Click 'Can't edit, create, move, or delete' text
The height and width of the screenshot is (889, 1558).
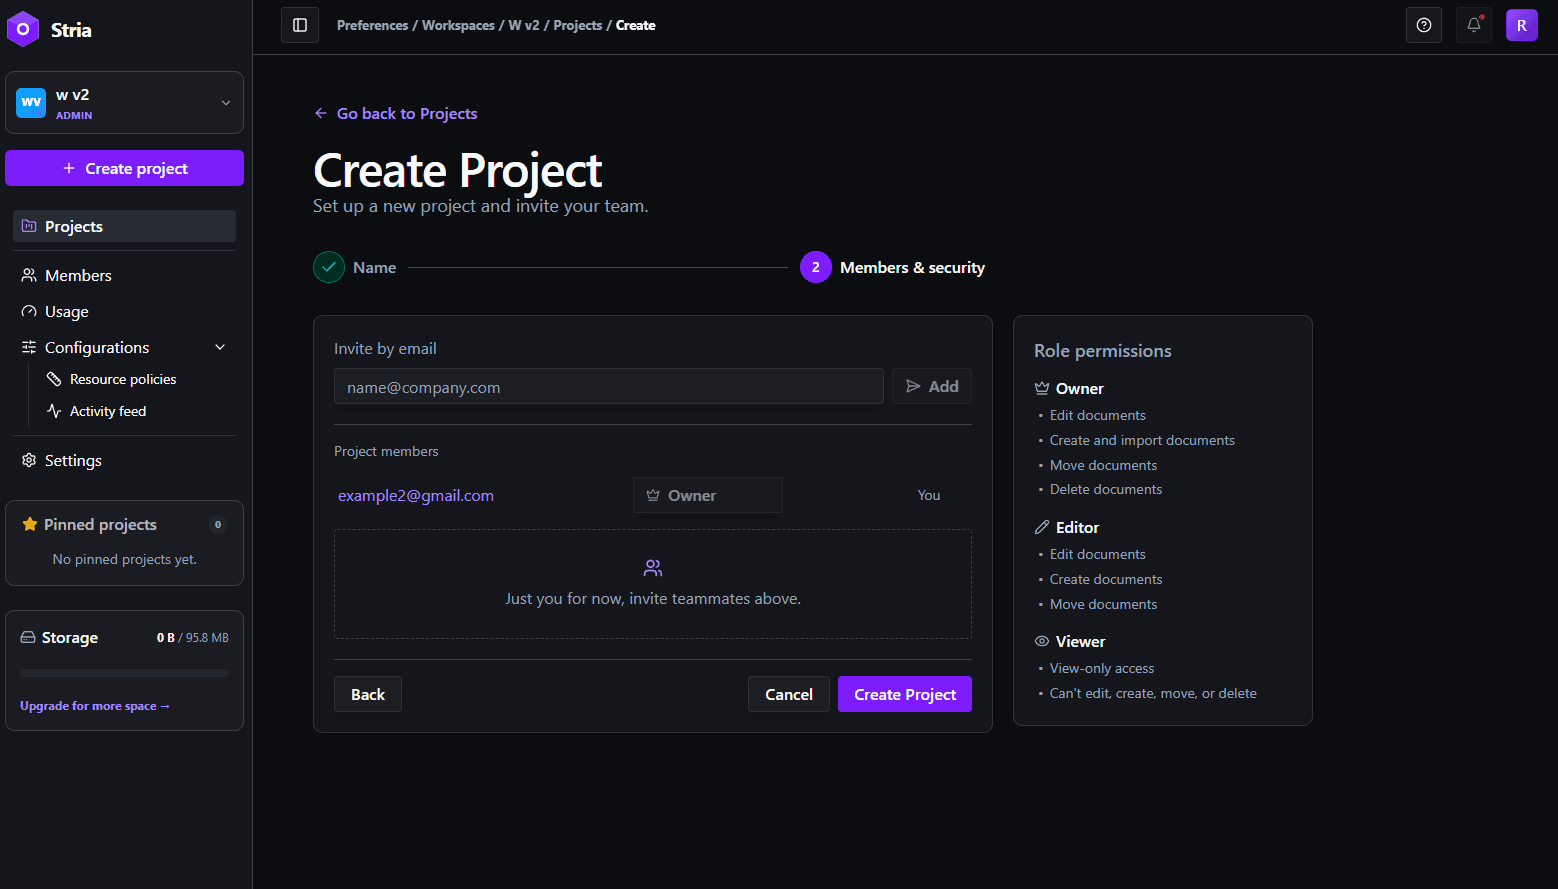[1153, 693]
